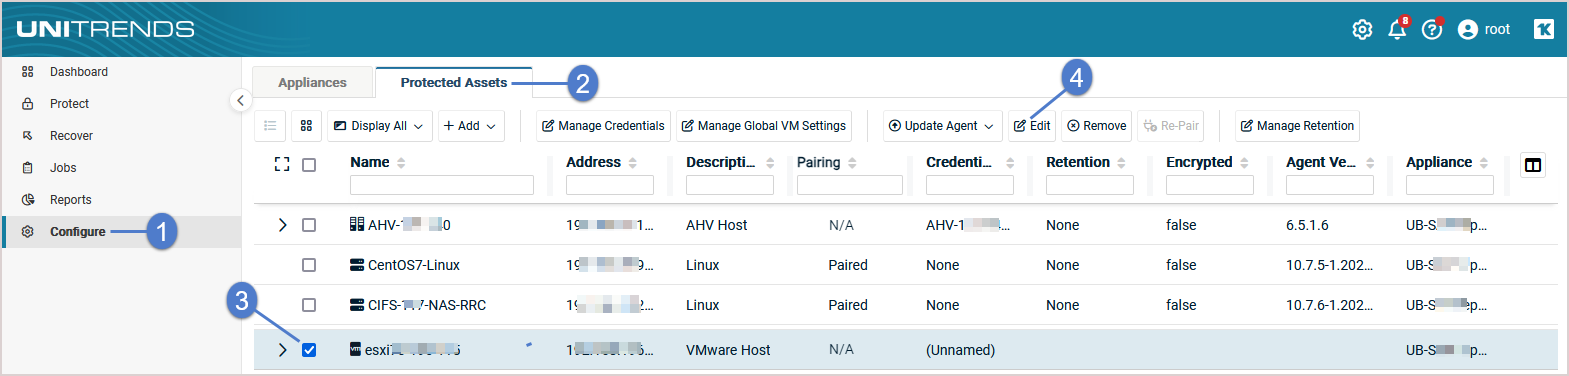The image size is (1569, 376).
Task: Open the settings gear in the header
Action: (x=1362, y=30)
